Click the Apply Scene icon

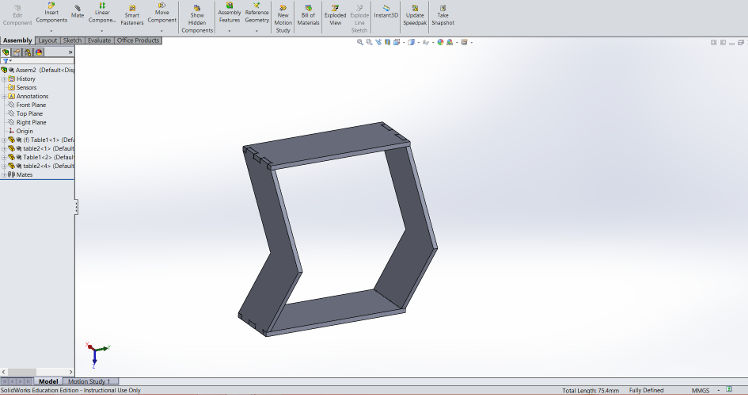pyautogui.click(x=449, y=42)
